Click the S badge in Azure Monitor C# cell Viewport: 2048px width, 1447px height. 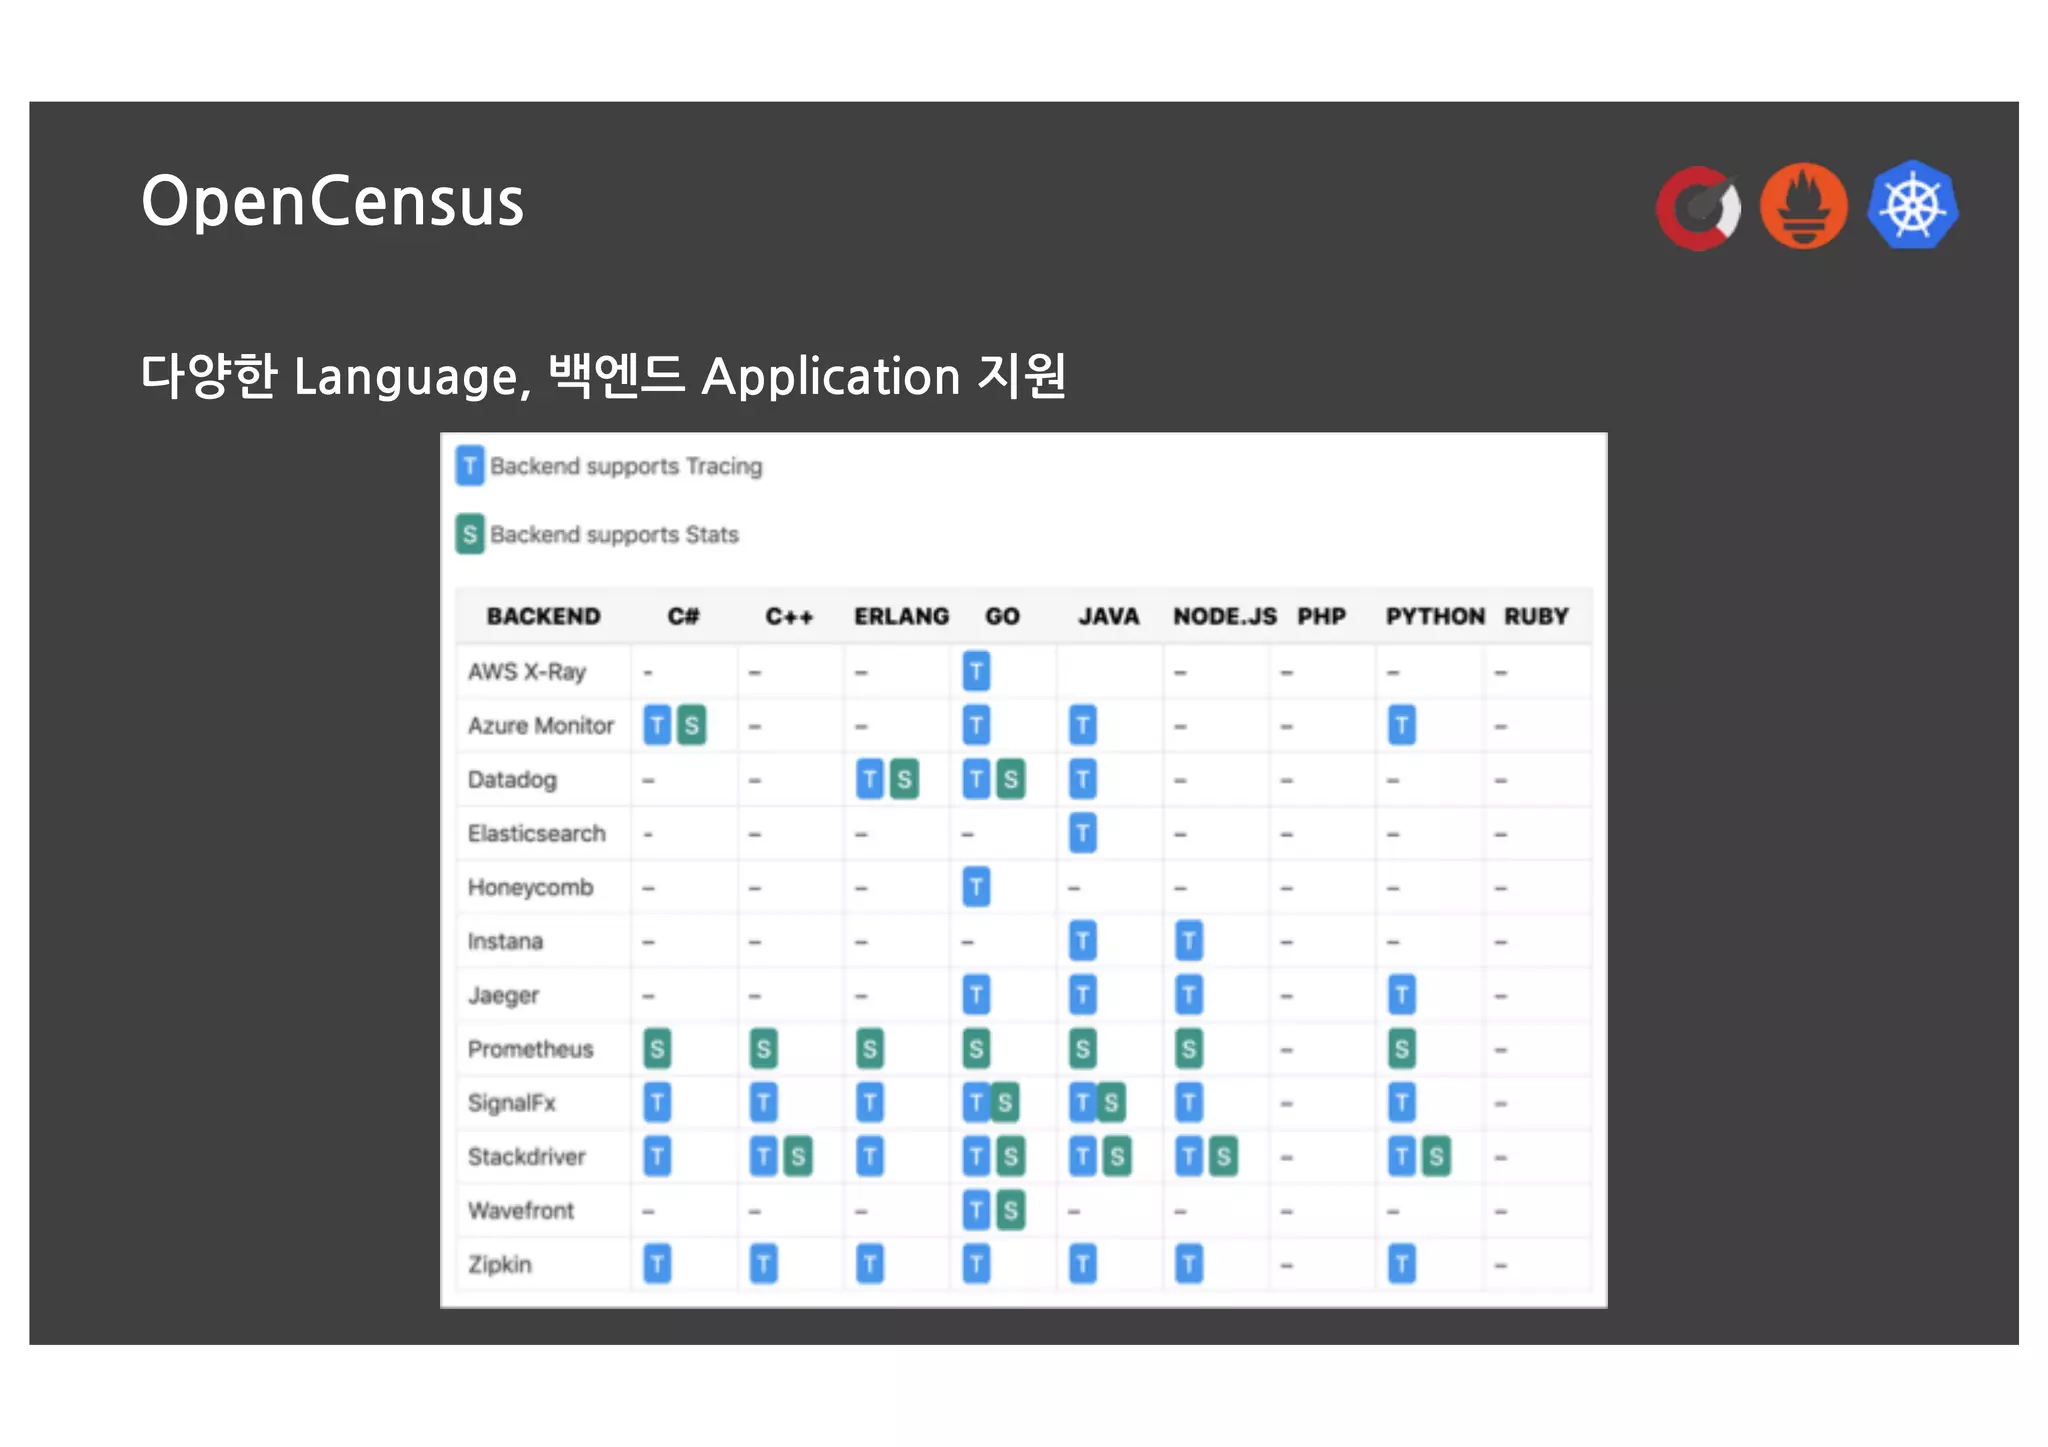tap(691, 725)
